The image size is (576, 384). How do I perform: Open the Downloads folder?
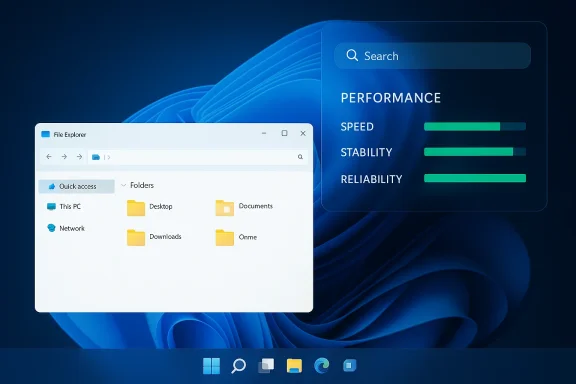[x=154, y=237]
